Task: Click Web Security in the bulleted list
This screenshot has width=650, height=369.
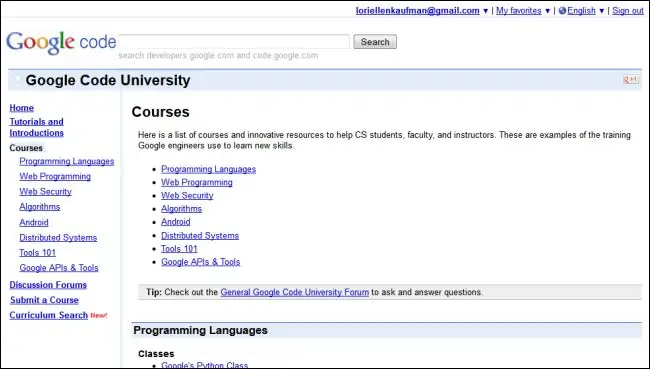Action: click(187, 196)
